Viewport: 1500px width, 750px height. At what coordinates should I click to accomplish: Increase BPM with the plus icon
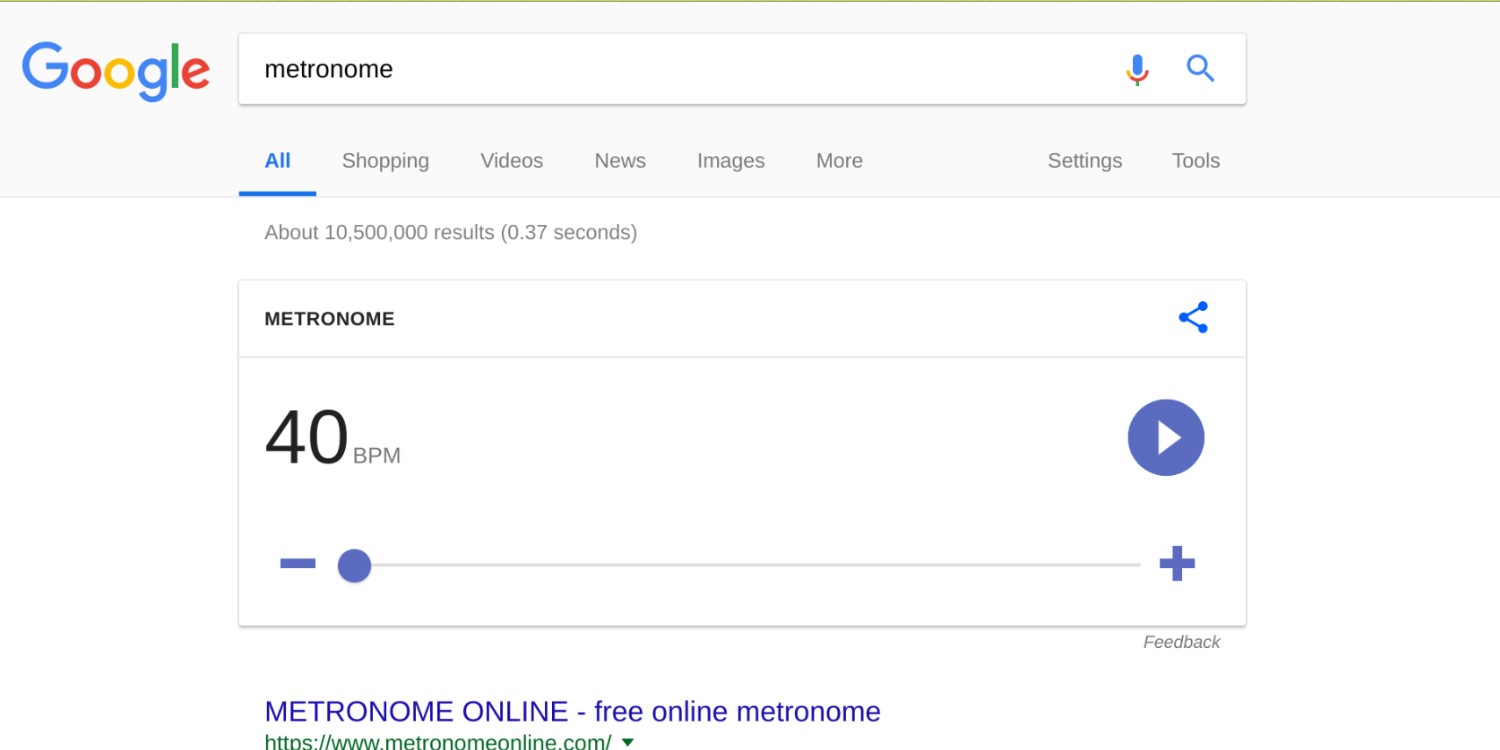pyautogui.click(x=1177, y=564)
